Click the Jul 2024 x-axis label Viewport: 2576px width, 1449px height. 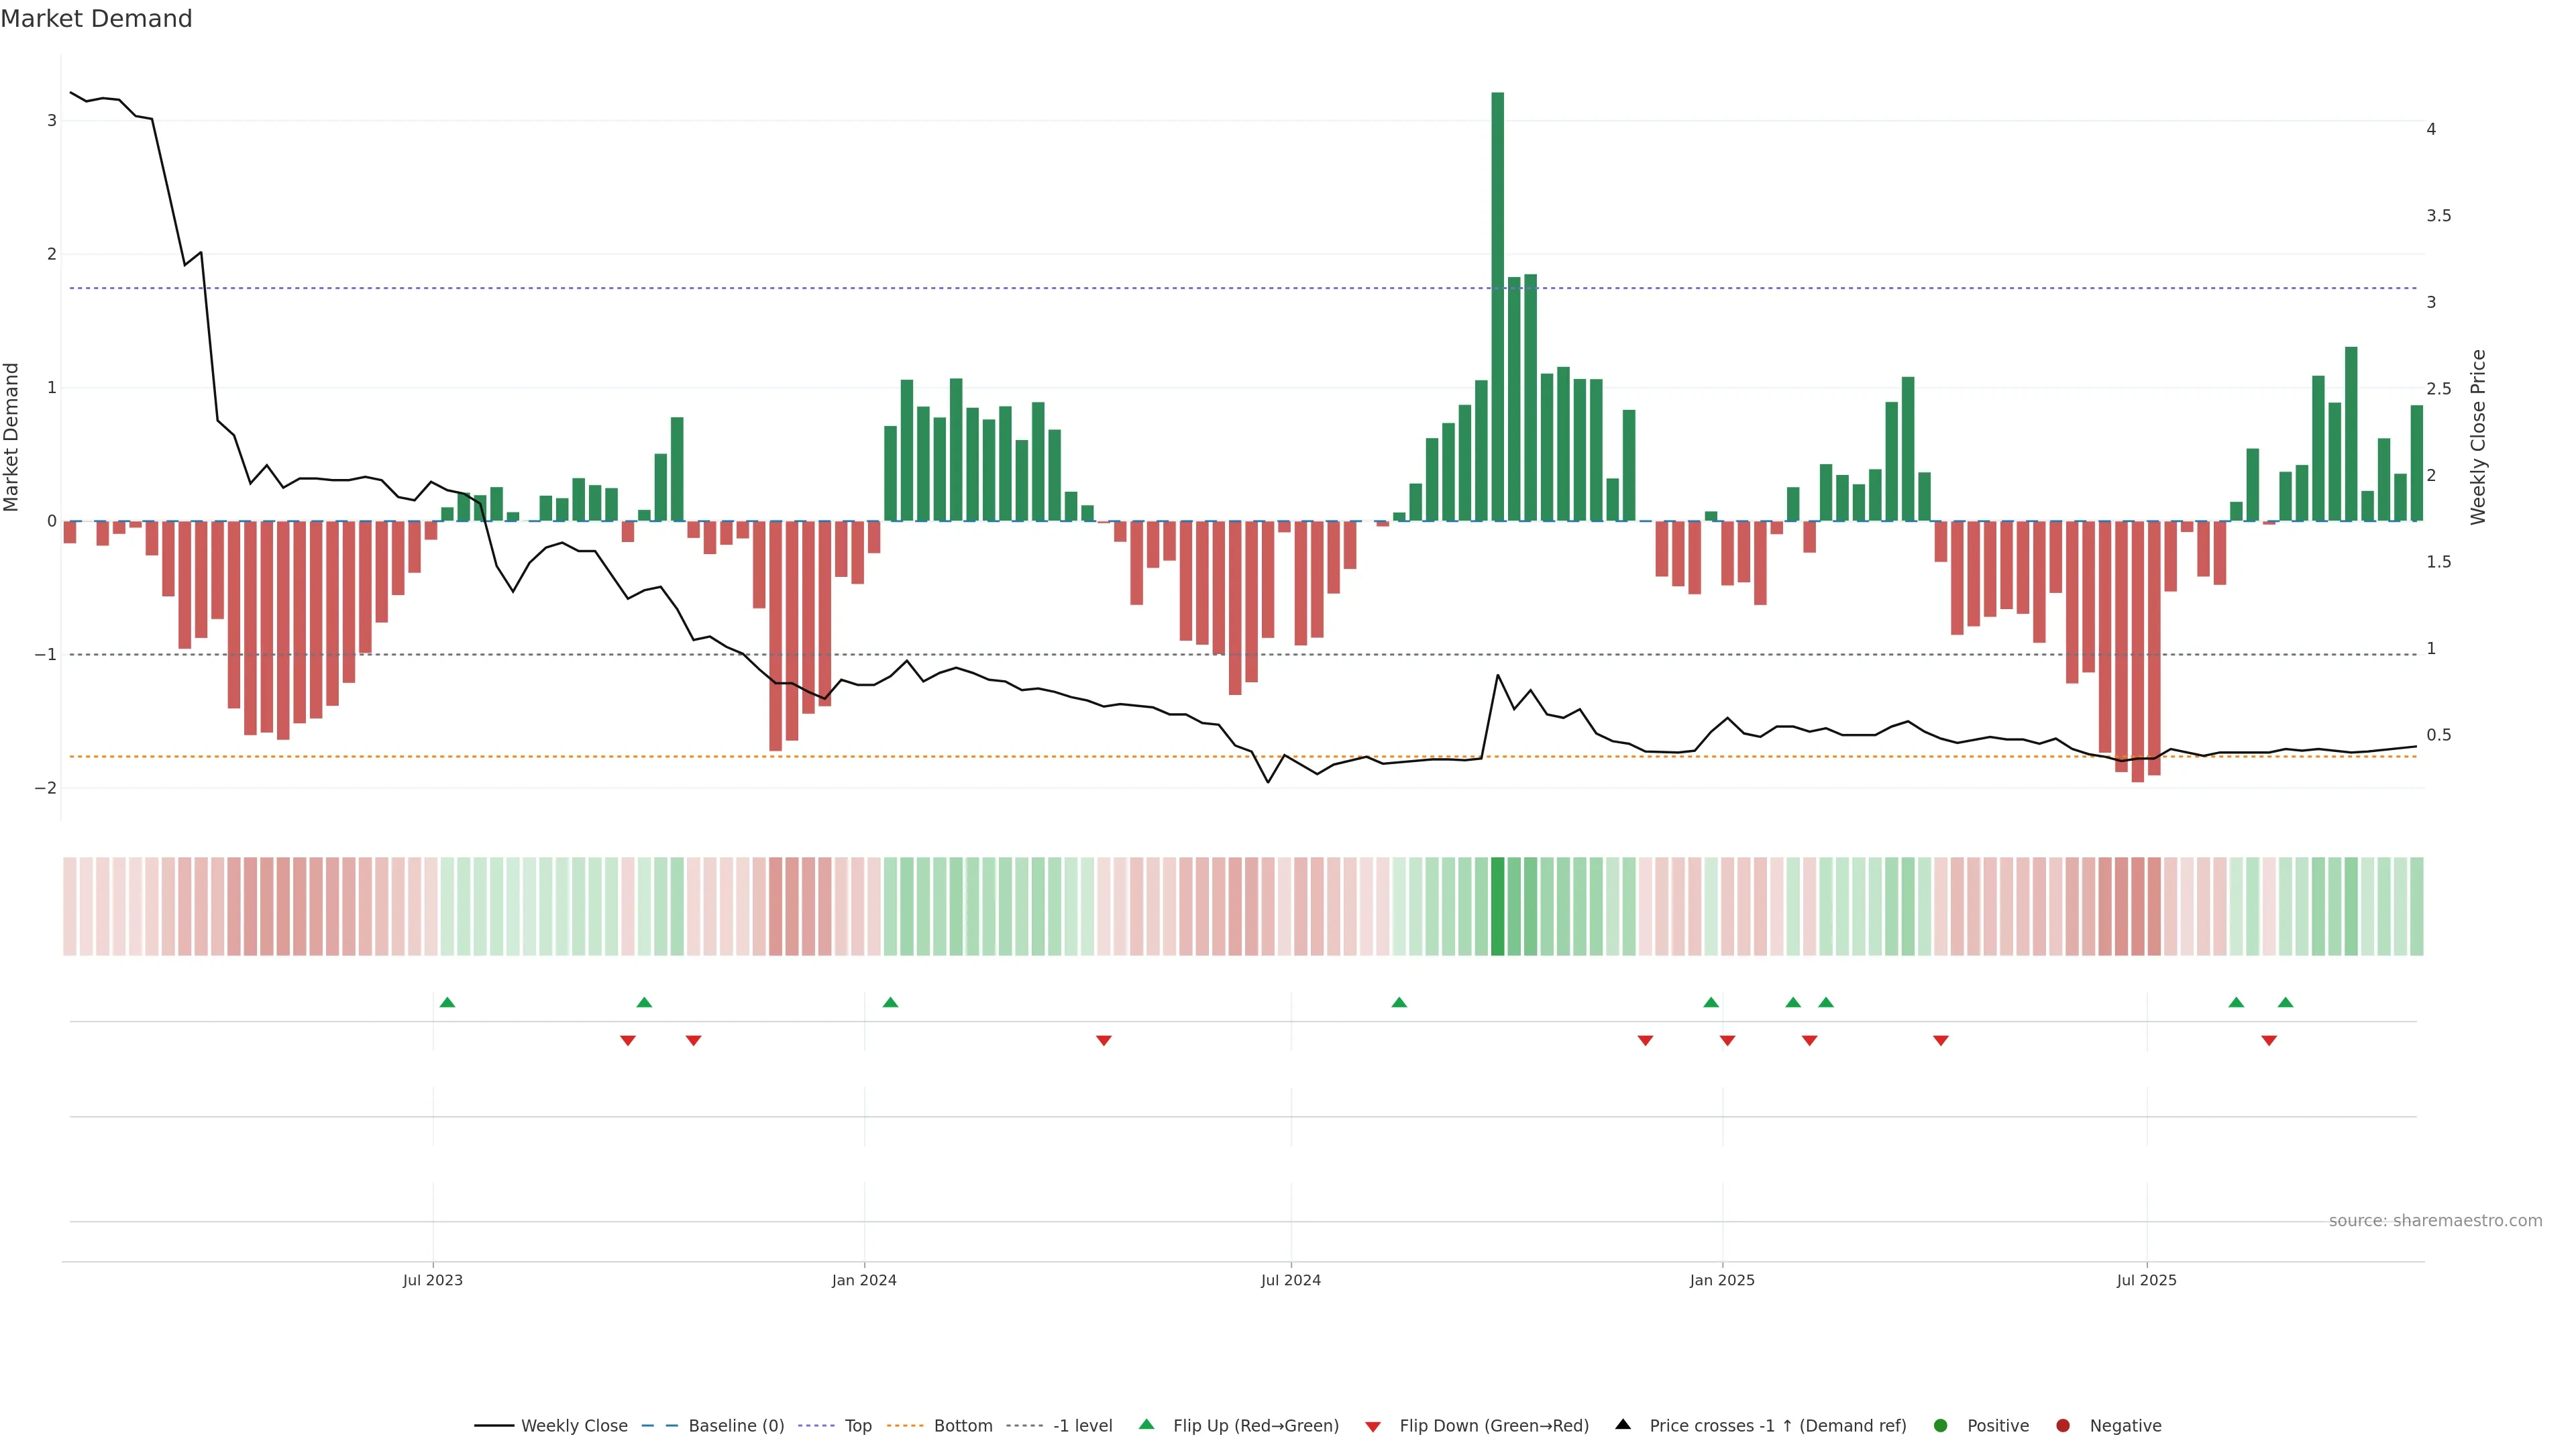tap(1290, 1280)
